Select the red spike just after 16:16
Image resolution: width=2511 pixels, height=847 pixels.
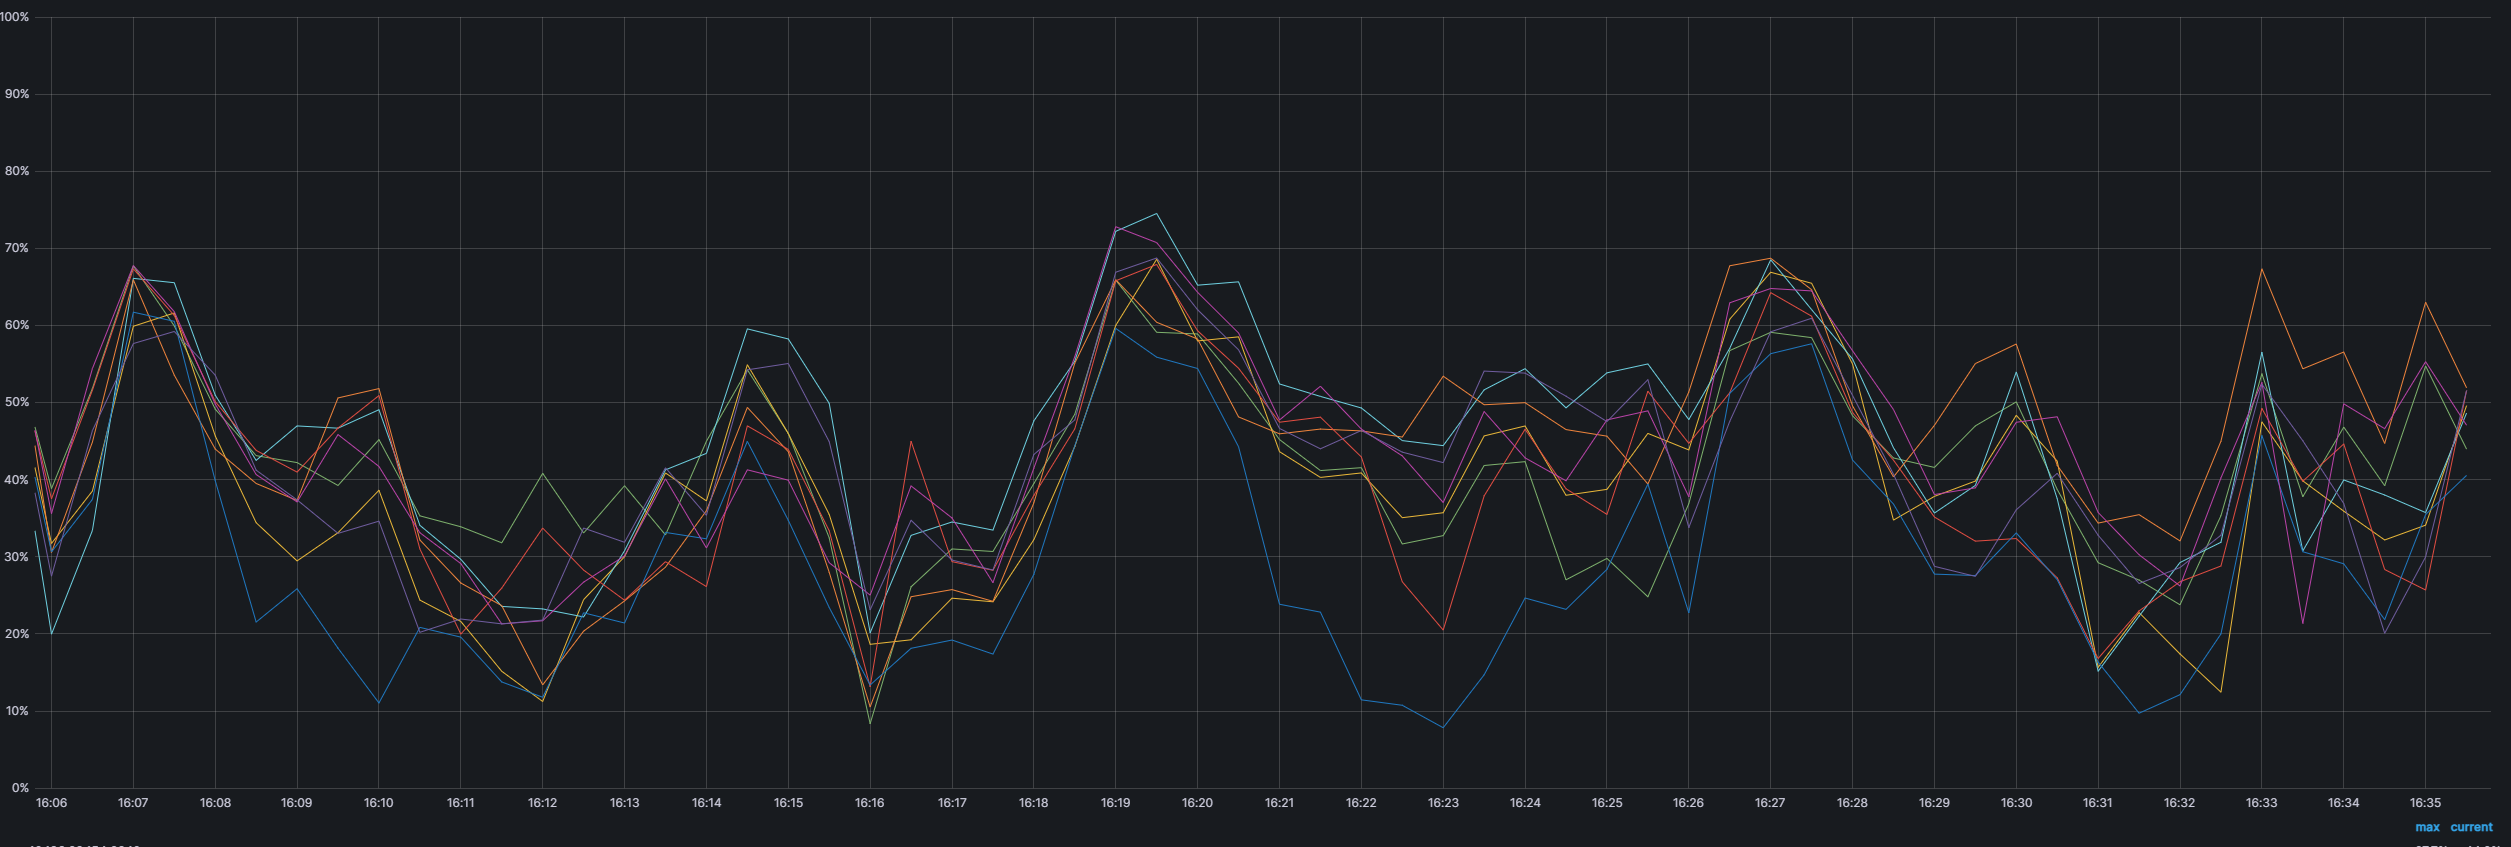coord(911,442)
